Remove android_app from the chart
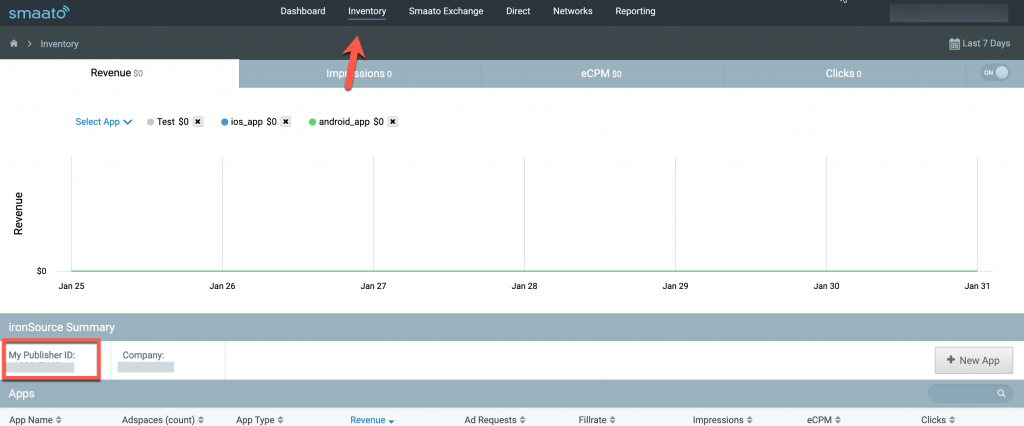Image resolution: width=1024 pixels, height=426 pixels. pos(392,122)
